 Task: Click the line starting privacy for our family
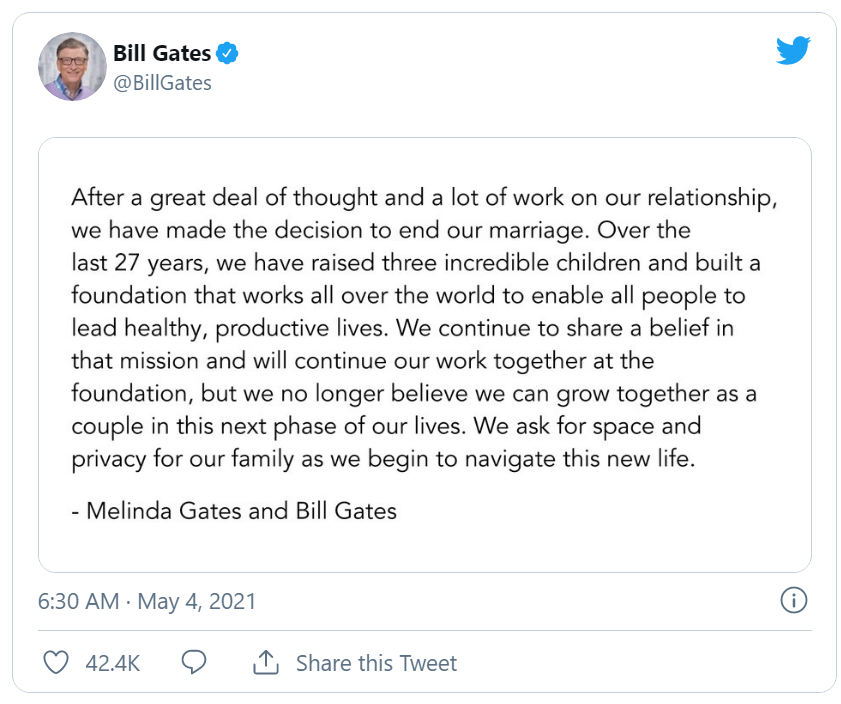(383, 460)
